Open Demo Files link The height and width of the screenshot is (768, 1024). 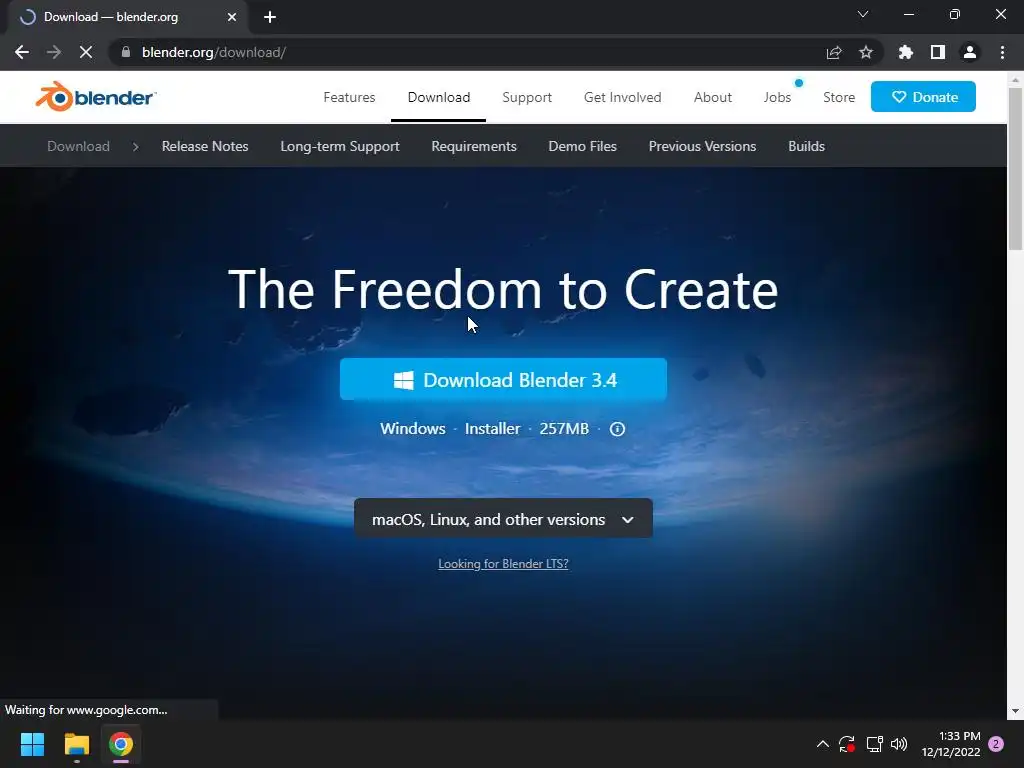pyautogui.click(x=583, y=146)
